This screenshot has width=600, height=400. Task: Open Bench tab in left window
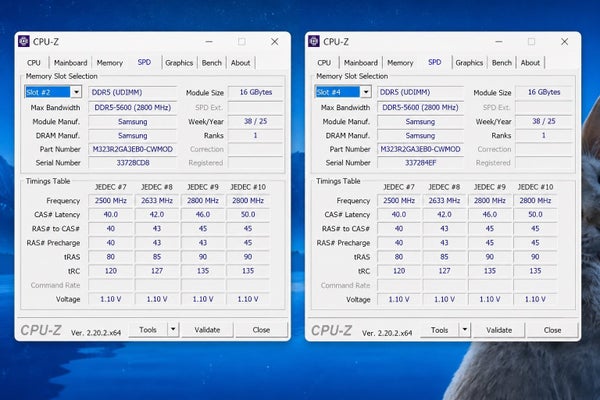[212, 62]
